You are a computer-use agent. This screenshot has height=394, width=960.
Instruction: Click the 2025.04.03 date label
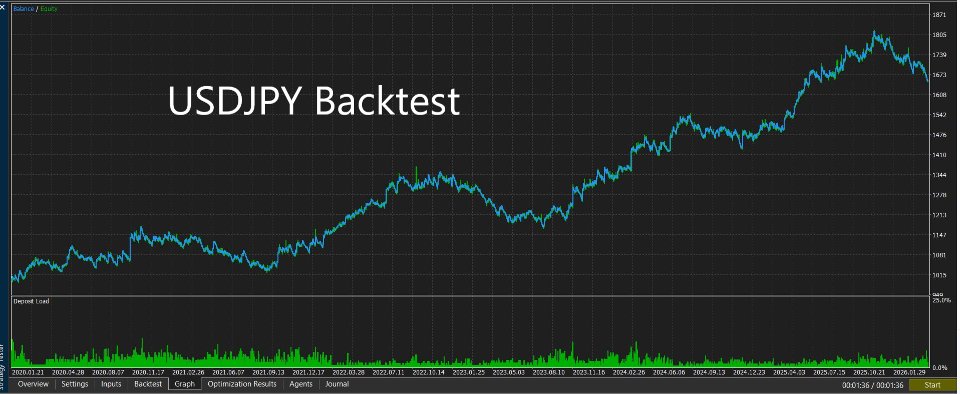790,371
